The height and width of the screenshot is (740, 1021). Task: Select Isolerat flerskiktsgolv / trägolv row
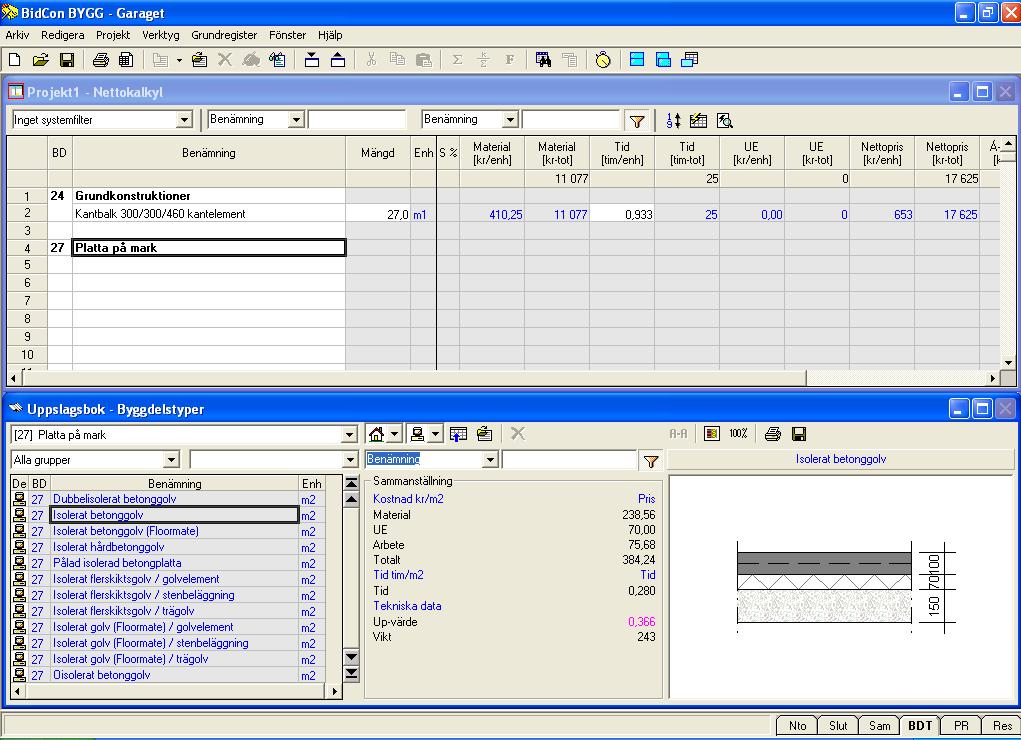coord(175,611)
